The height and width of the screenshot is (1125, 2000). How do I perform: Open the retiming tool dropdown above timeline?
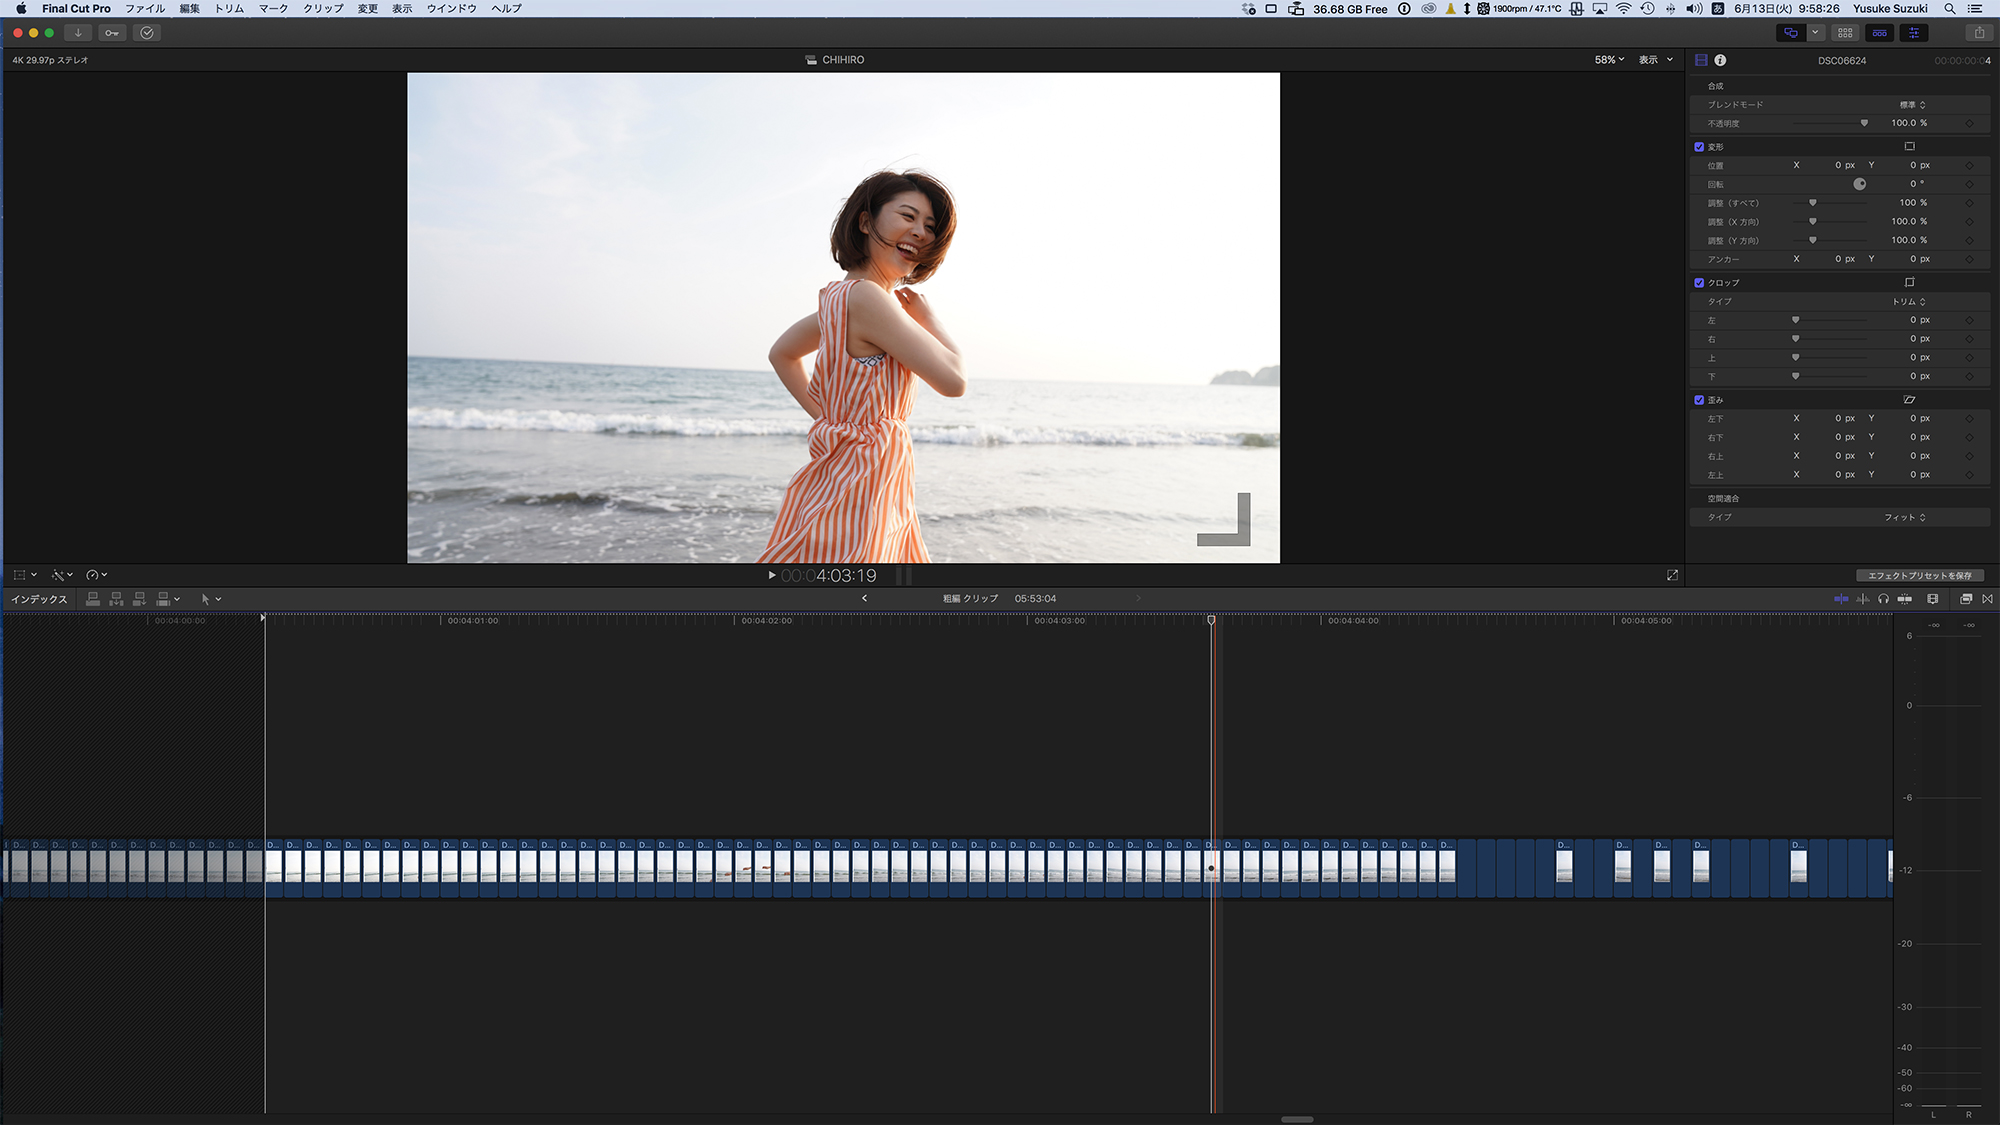click(95, 575)
